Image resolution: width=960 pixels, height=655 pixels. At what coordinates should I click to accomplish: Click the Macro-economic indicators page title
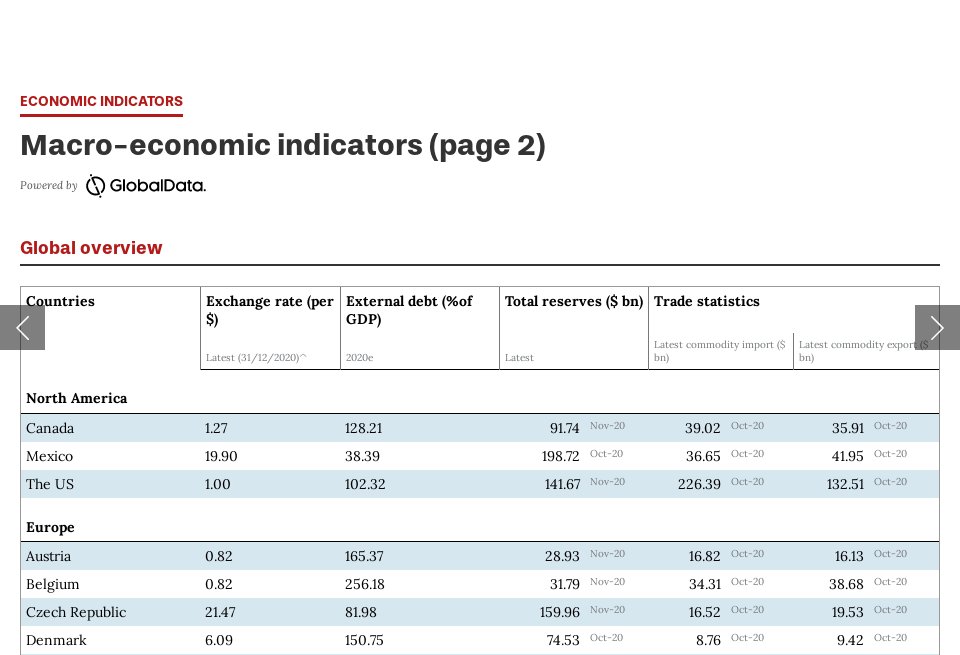(283, 145)
